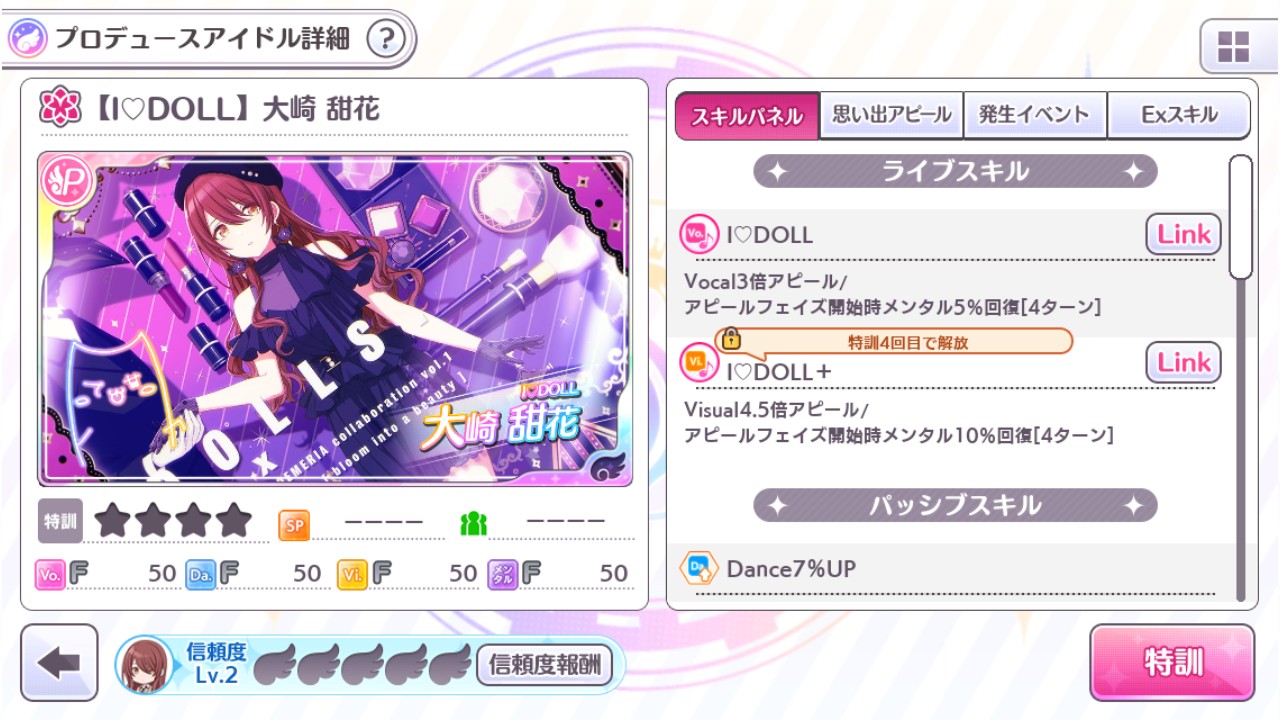Click the lock icon on 特訓4回目で解放
Screen dimensions: 1280x720
coord(732,340)
